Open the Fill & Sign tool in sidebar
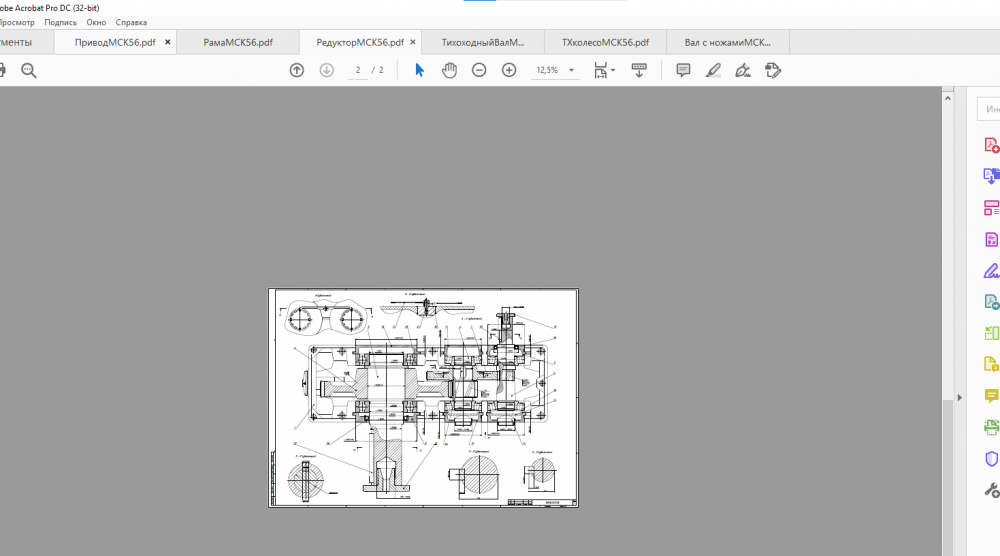This screenshot has height=556, width=1000. pos(991,270)
